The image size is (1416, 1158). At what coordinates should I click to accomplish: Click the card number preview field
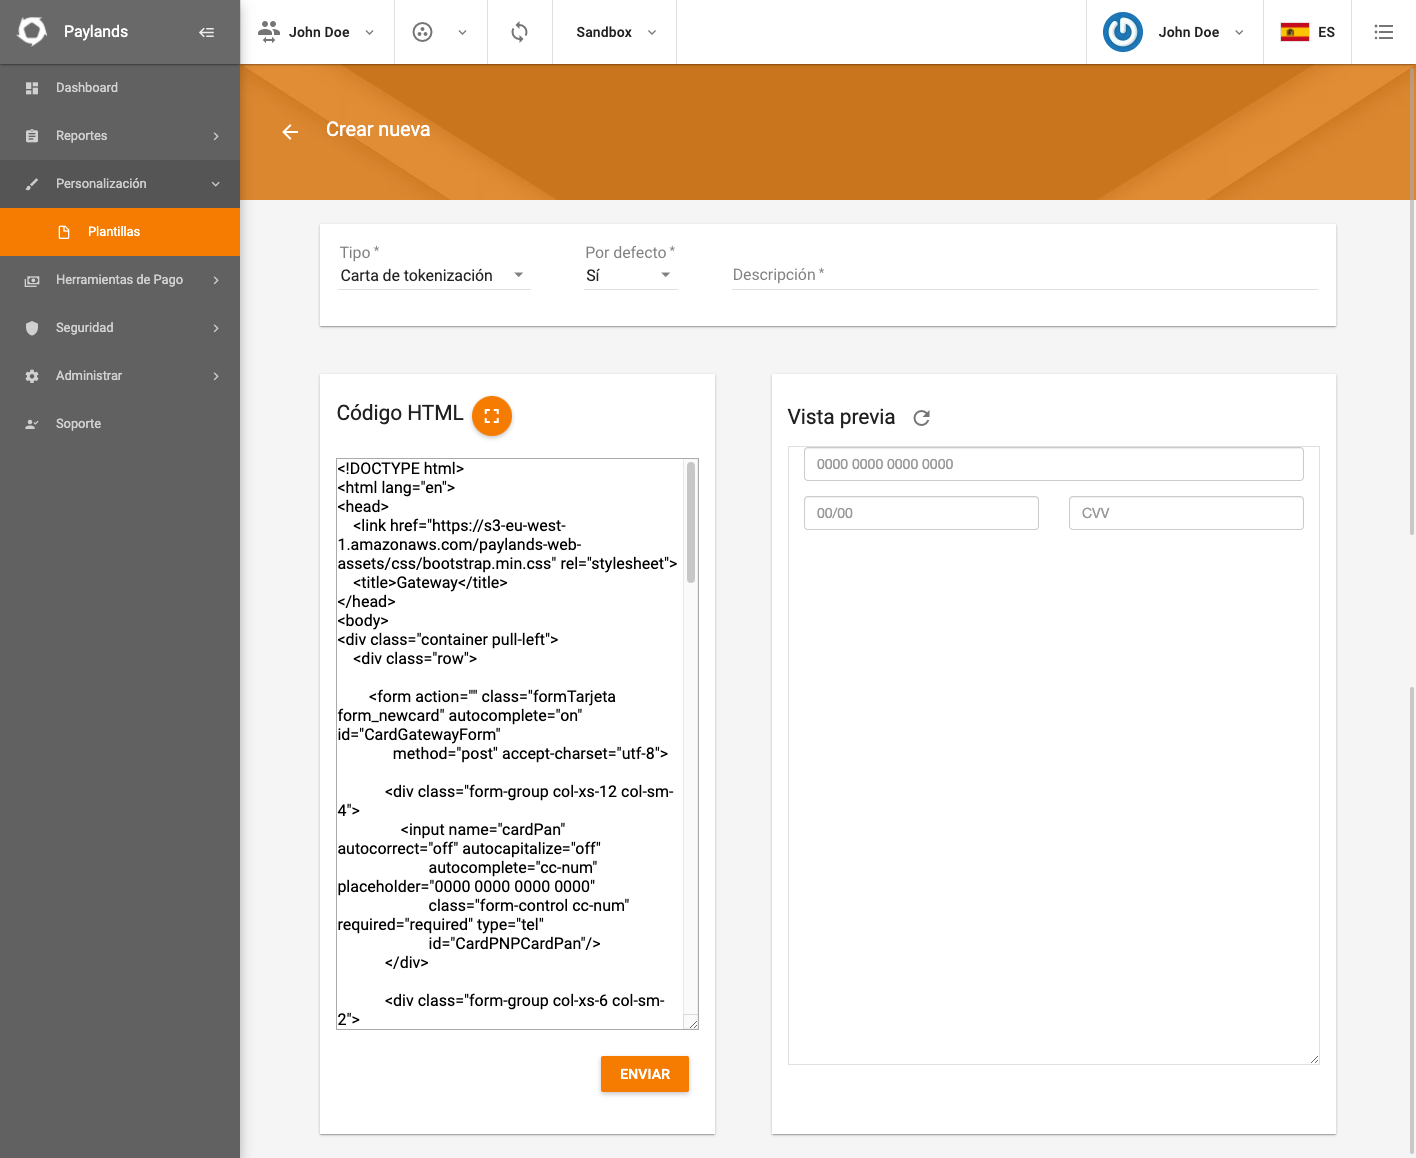coord(1054,464)
